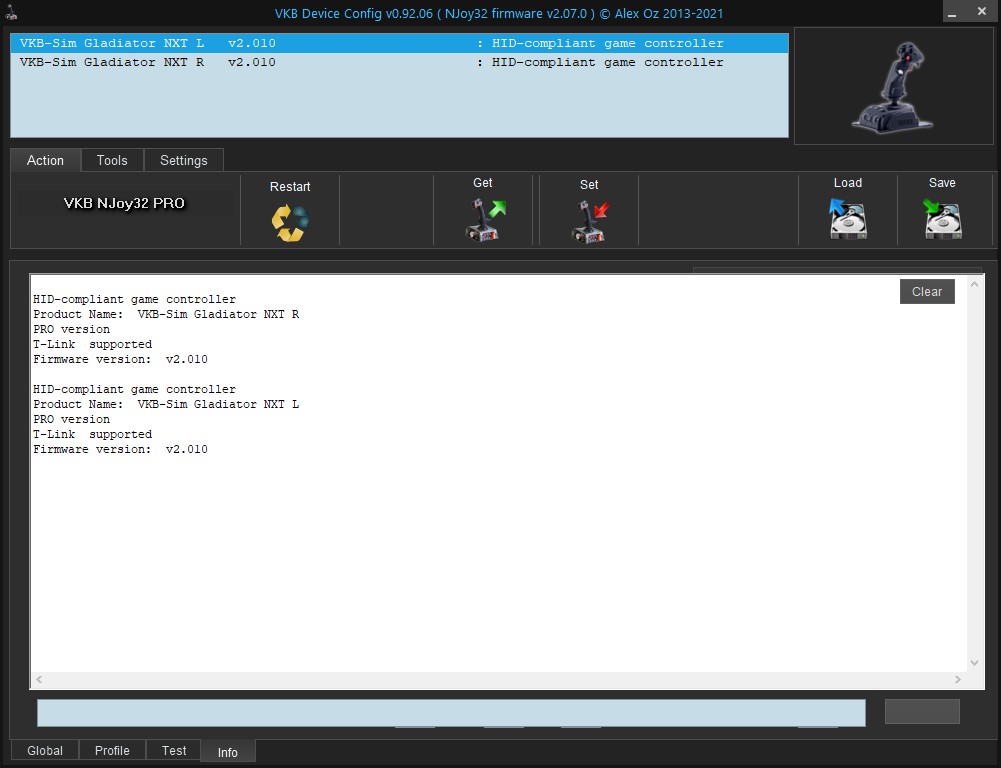This screenshot has height=768, width=1001.
Task: Minimize the VKB Device Config window
Action: tap(955, 12)
